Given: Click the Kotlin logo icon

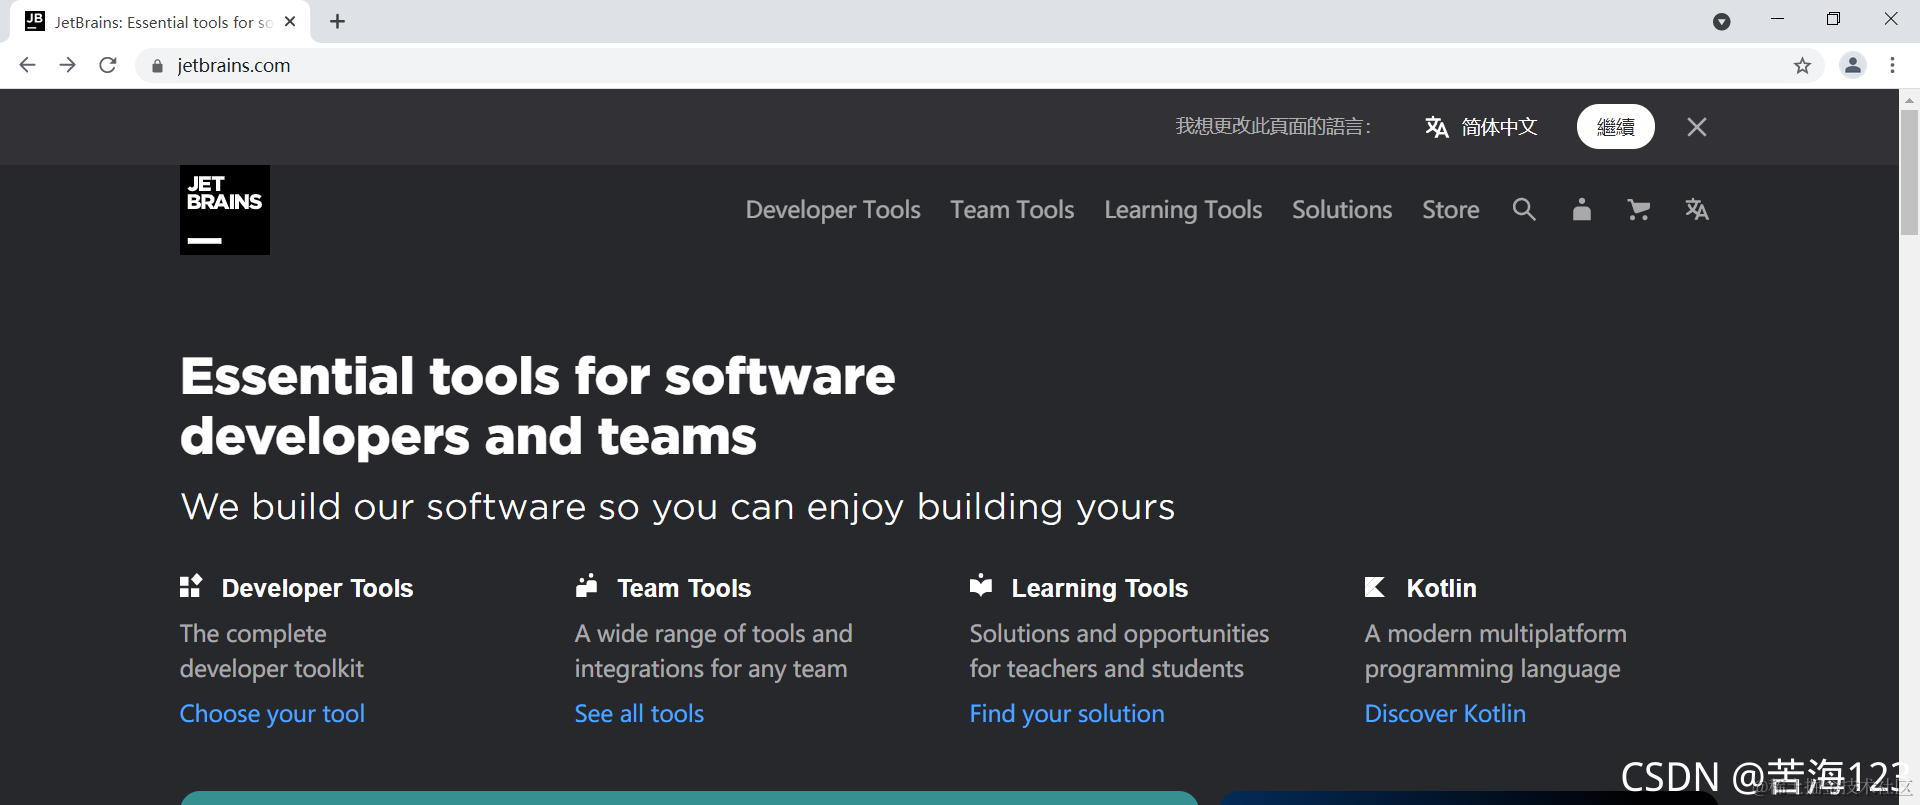Looking at the screenshot, I should 1375,587.
